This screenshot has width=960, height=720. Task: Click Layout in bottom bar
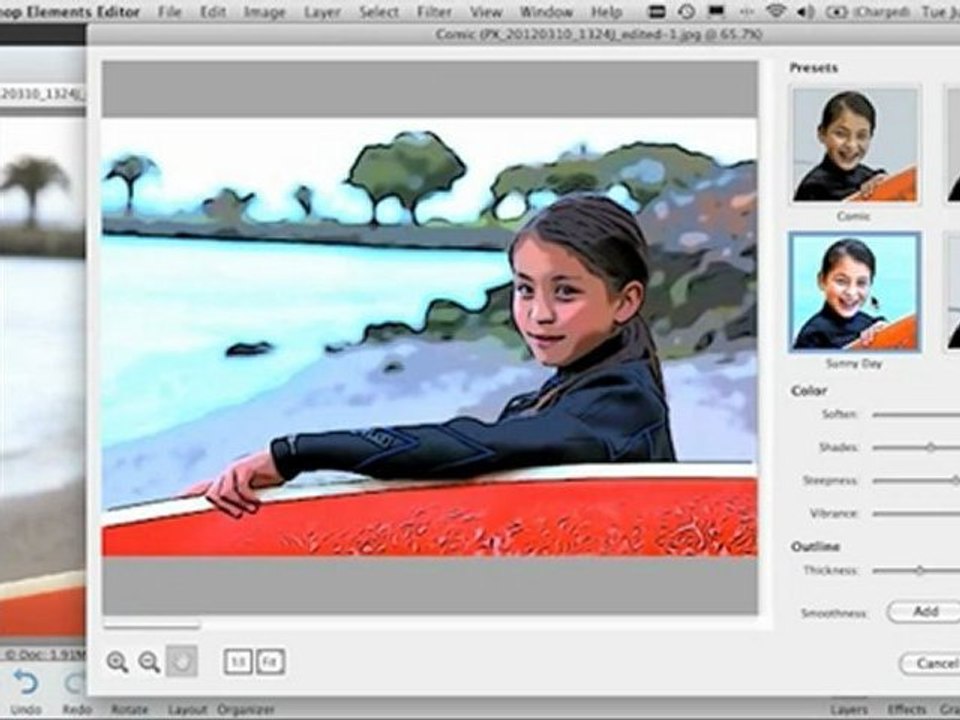(x=186, y=710)
